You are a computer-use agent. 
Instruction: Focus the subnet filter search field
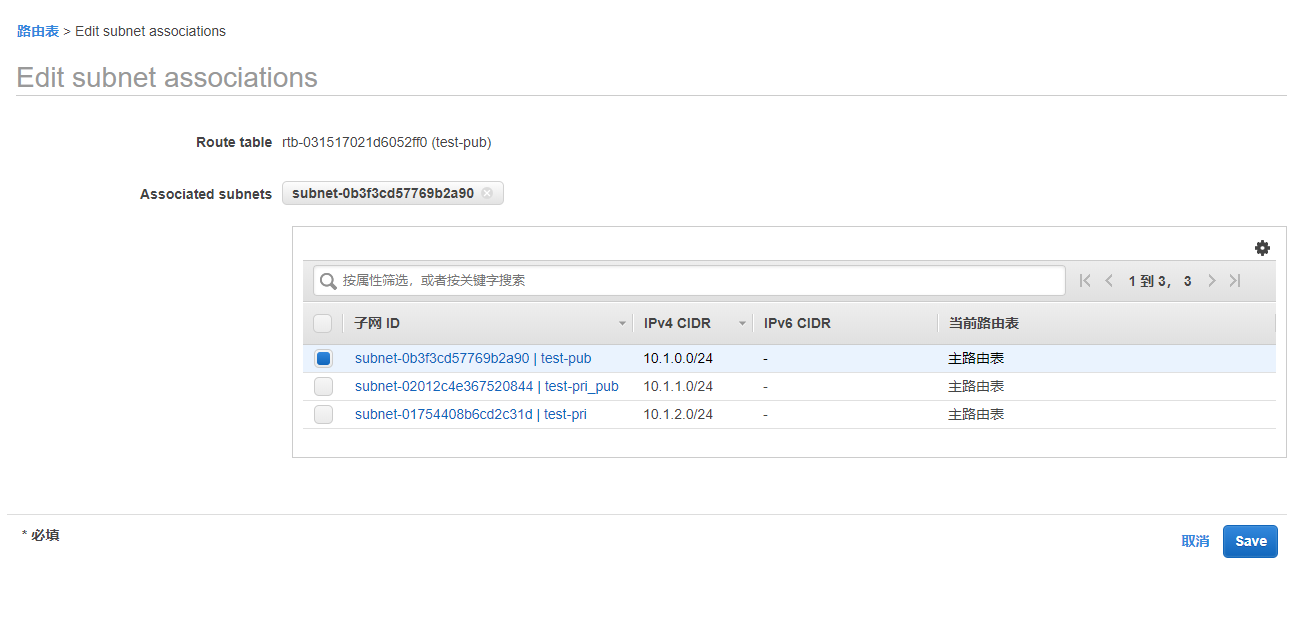pyautogui.click(x=689, y=281)
